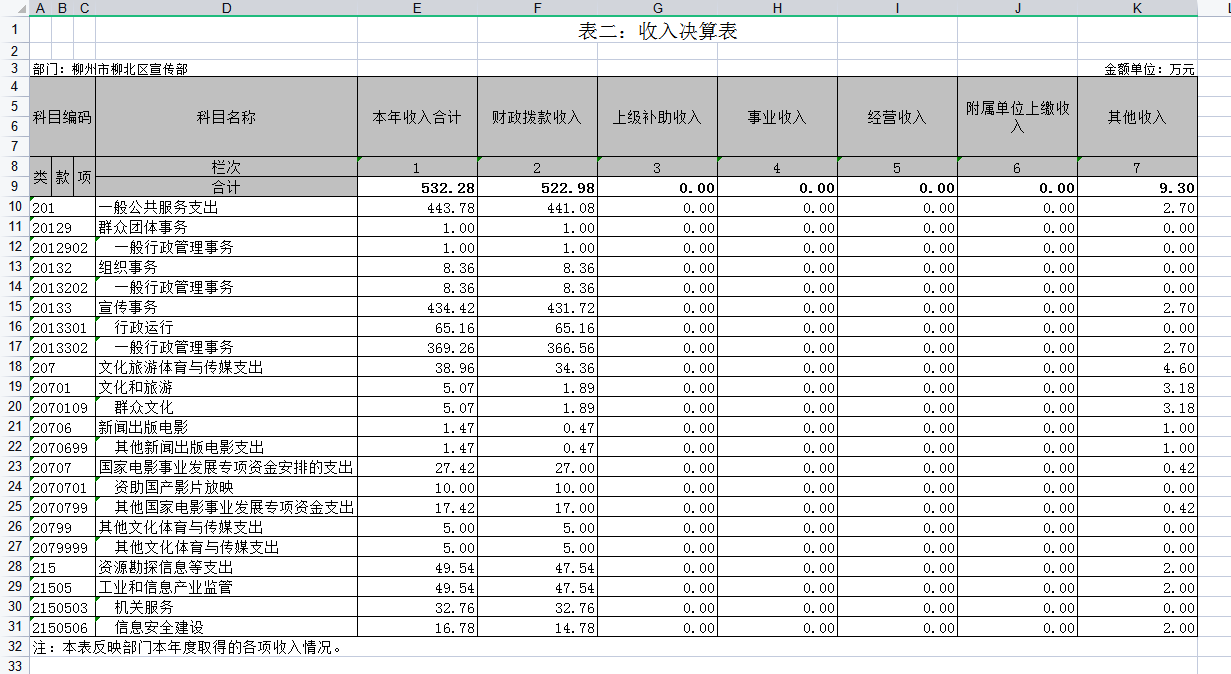
Task: Select row 33 via its row header
Action: pos(14,665)
